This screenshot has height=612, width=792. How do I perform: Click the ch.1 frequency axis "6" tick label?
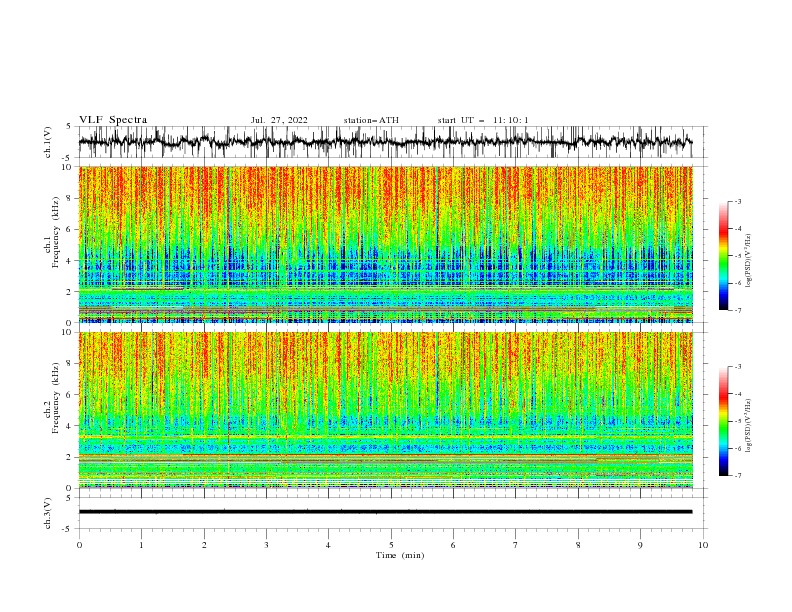point(69,229)
